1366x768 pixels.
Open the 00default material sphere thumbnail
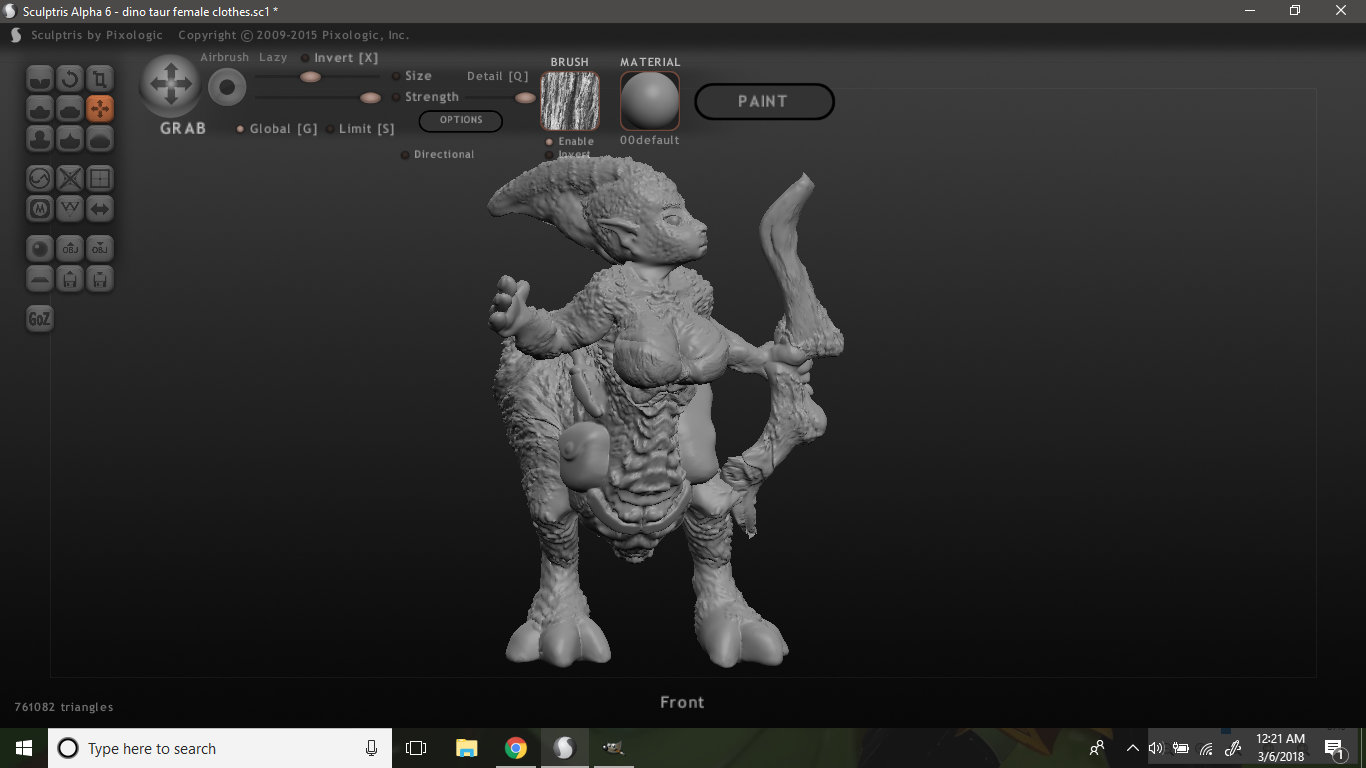650,101
